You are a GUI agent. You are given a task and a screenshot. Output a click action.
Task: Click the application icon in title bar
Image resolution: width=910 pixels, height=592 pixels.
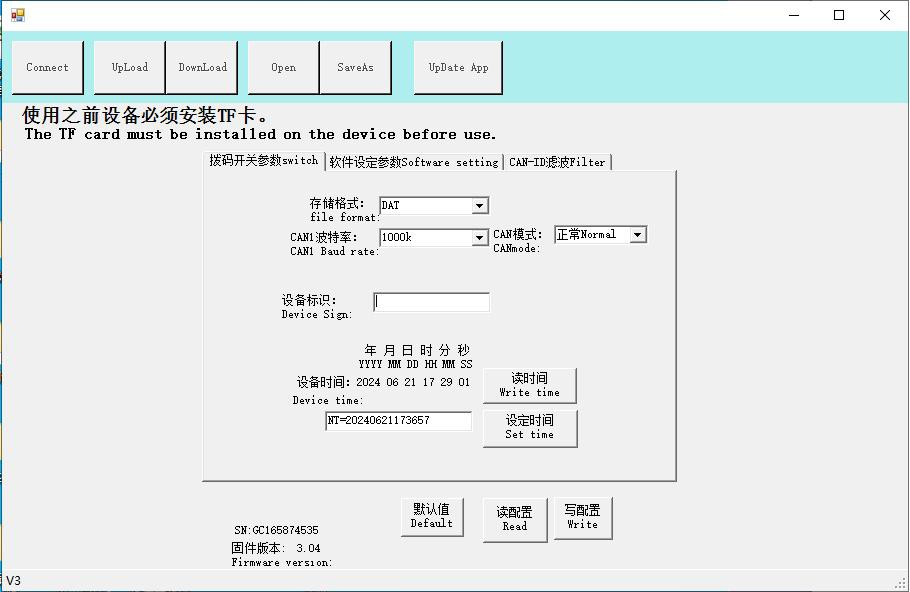point(17,15)
